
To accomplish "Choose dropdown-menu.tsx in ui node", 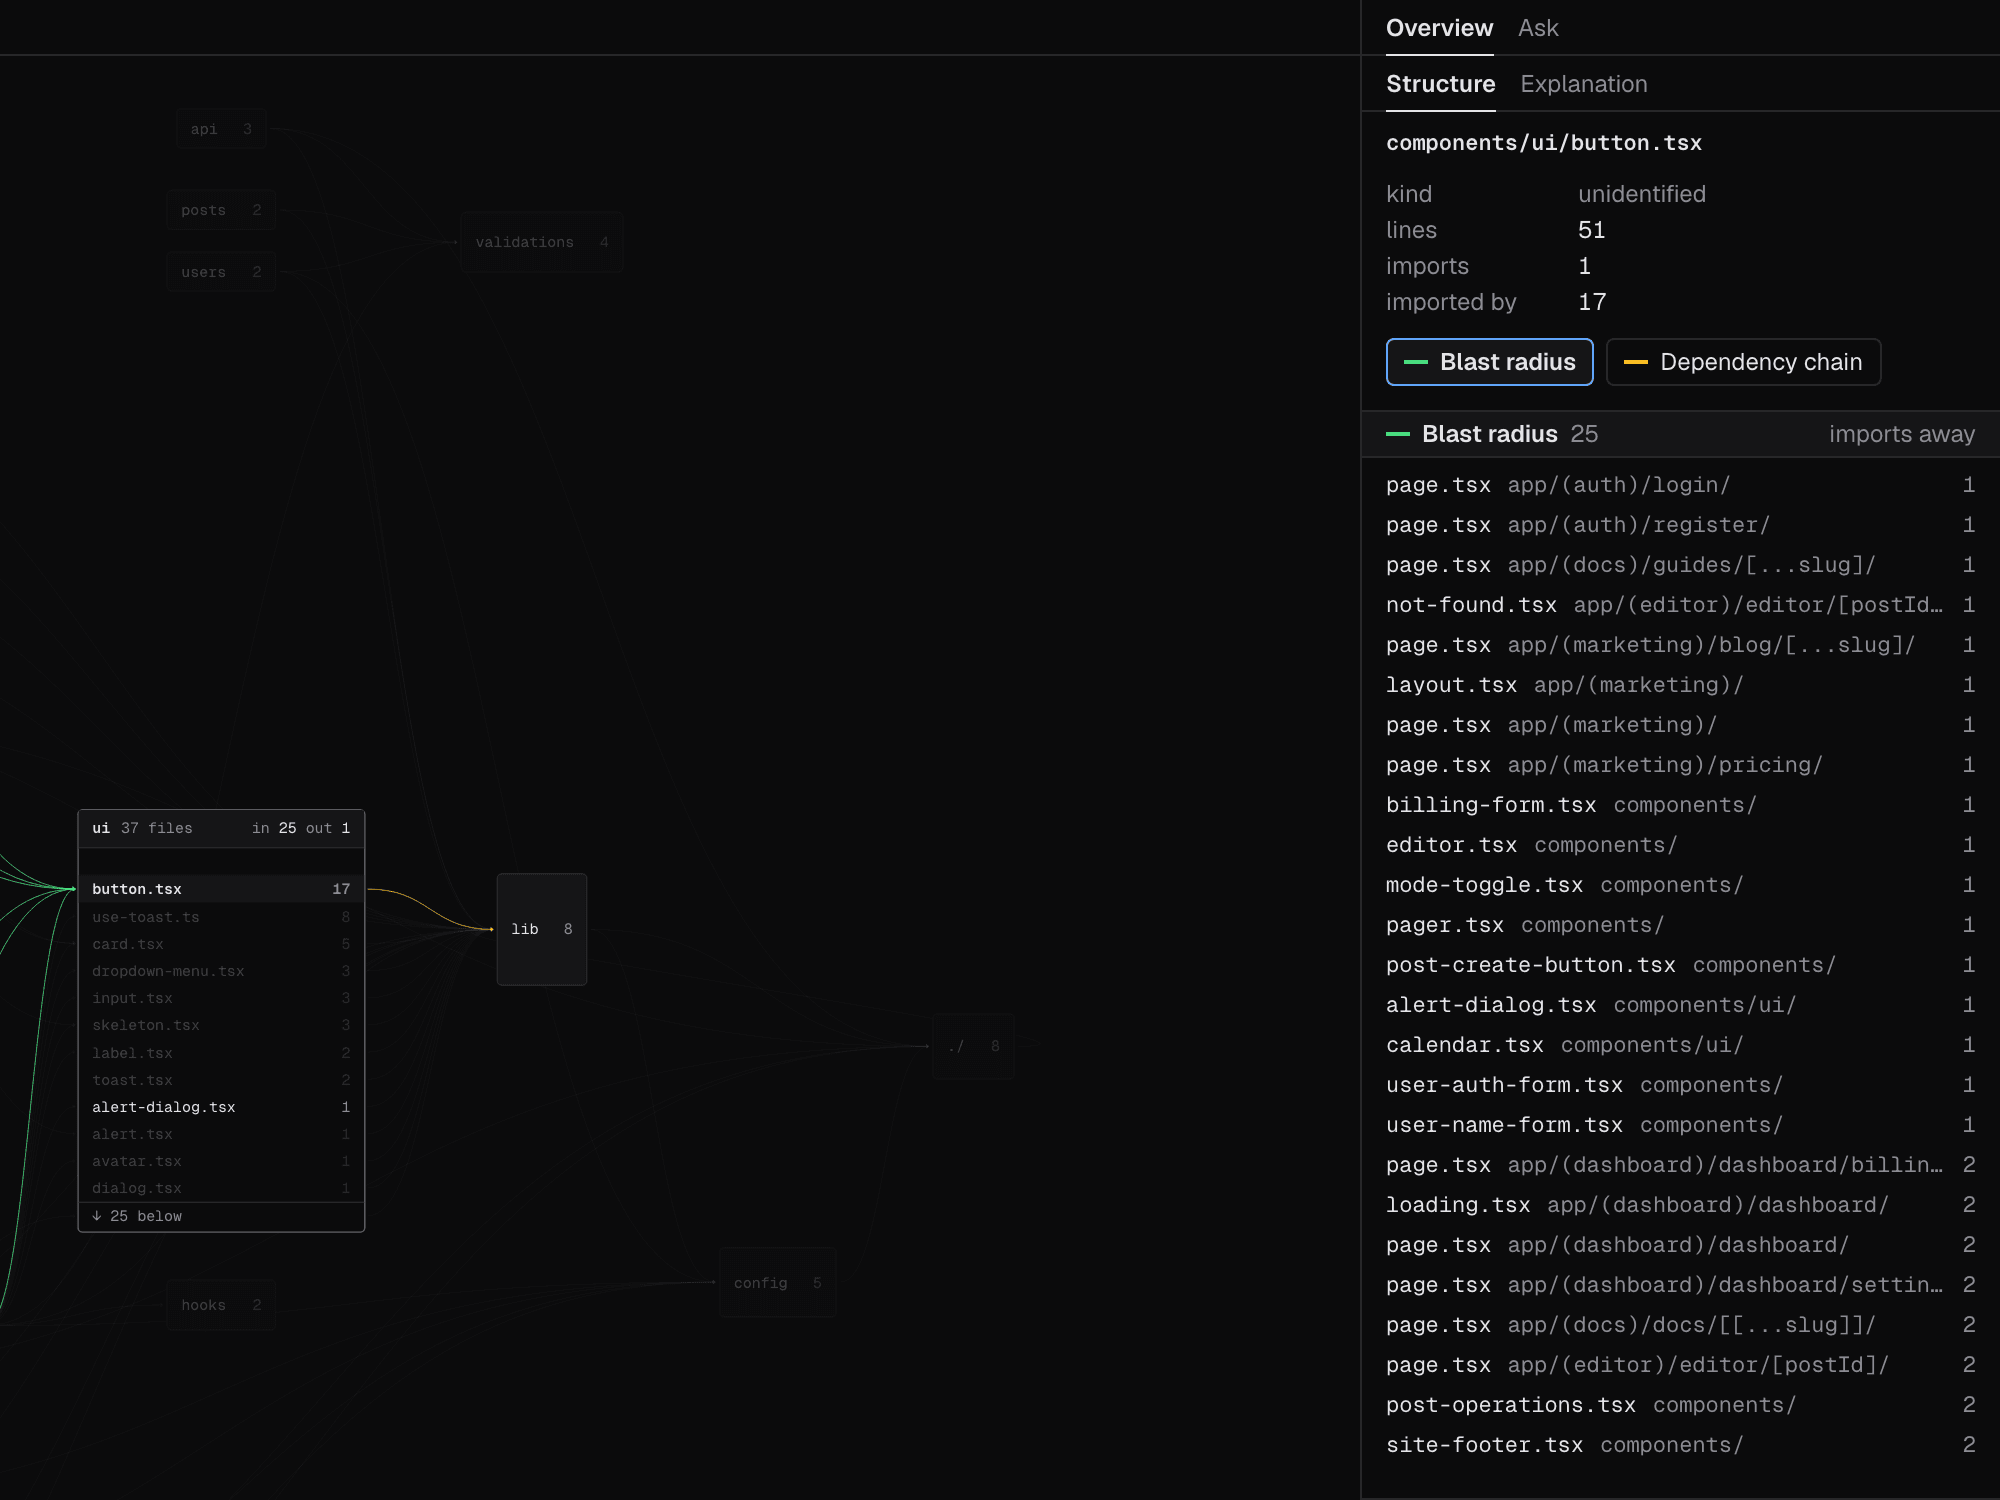I will (221, 971).
